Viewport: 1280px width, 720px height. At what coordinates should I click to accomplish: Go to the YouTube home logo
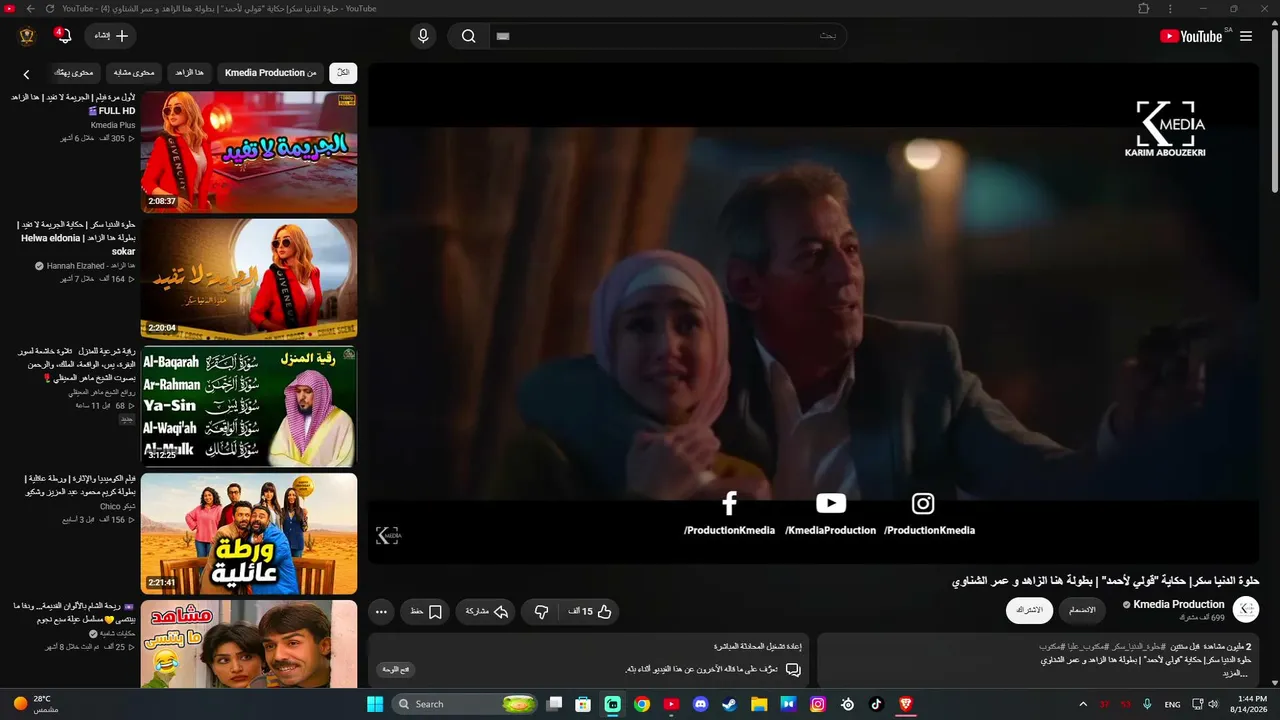click(1191, 36)
